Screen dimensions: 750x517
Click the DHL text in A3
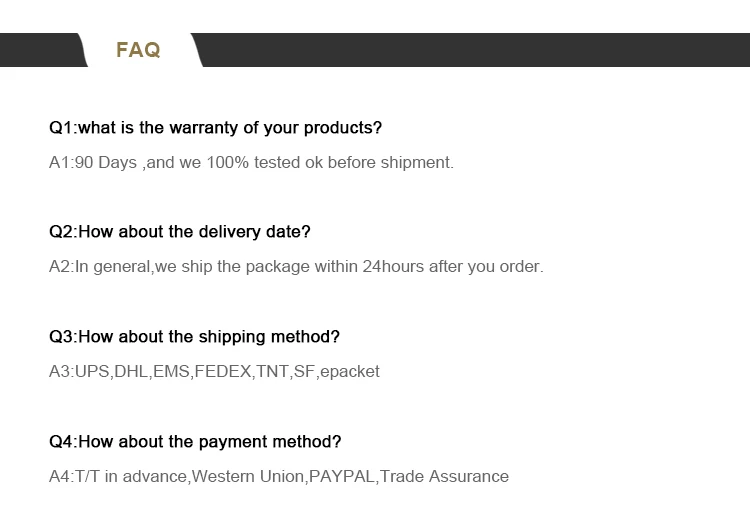[x=130, y=372]
